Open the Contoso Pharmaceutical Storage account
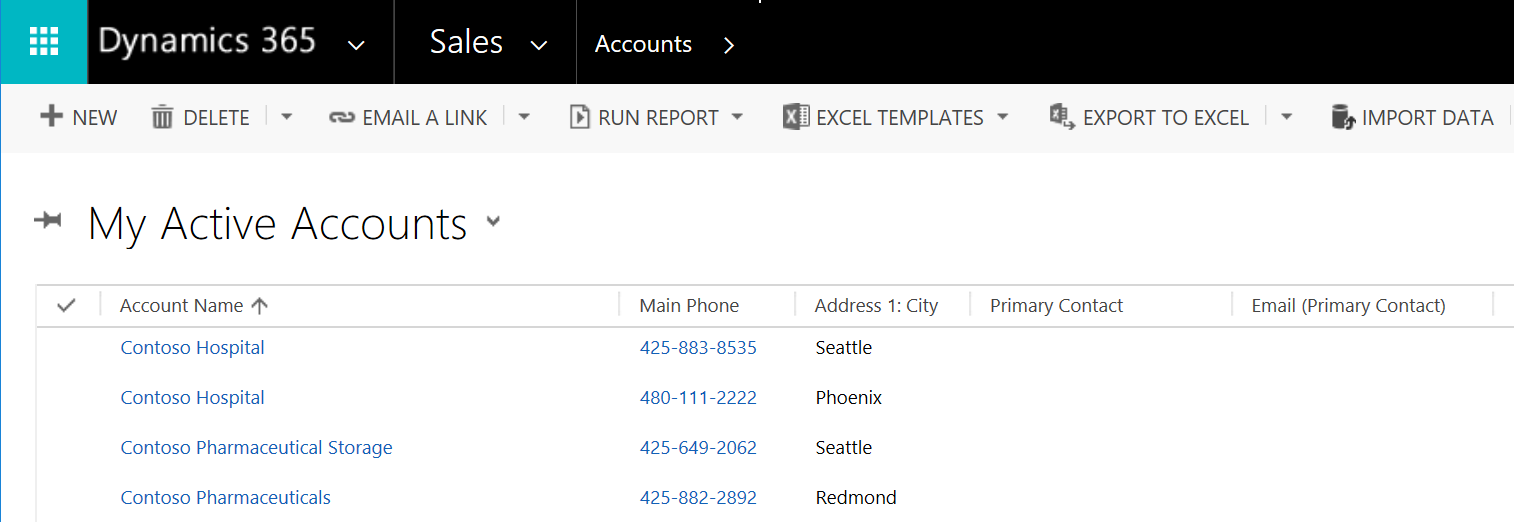Image resolution: width=1514 pixels, height=522 pixels. coord(256,448)
